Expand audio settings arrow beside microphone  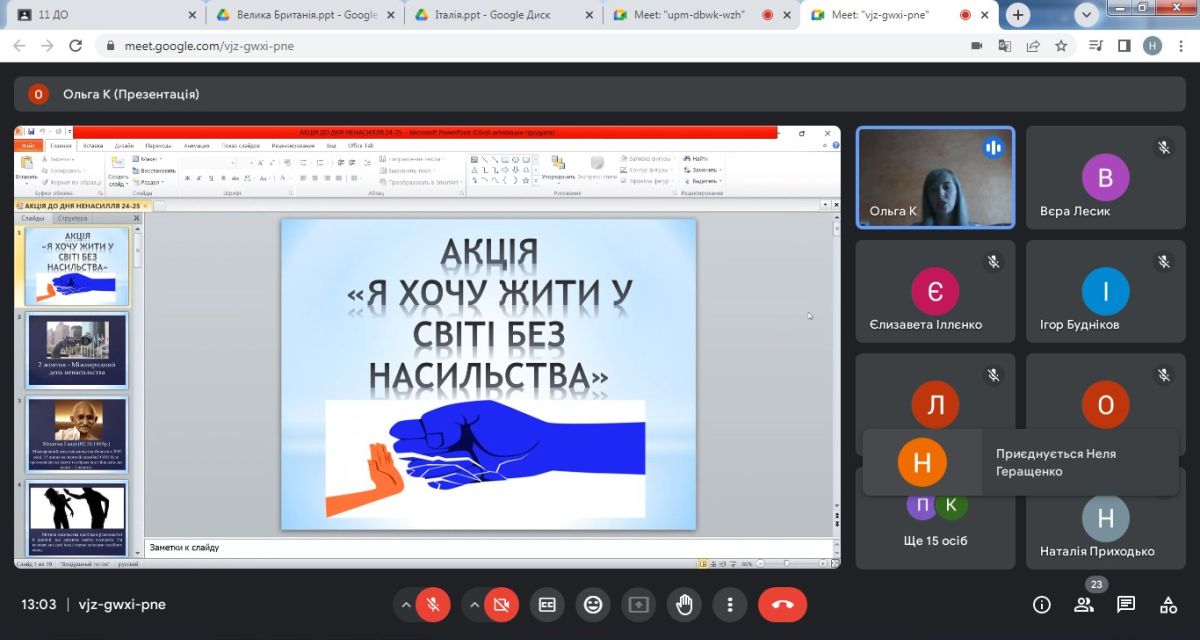(x=405, y=604)
